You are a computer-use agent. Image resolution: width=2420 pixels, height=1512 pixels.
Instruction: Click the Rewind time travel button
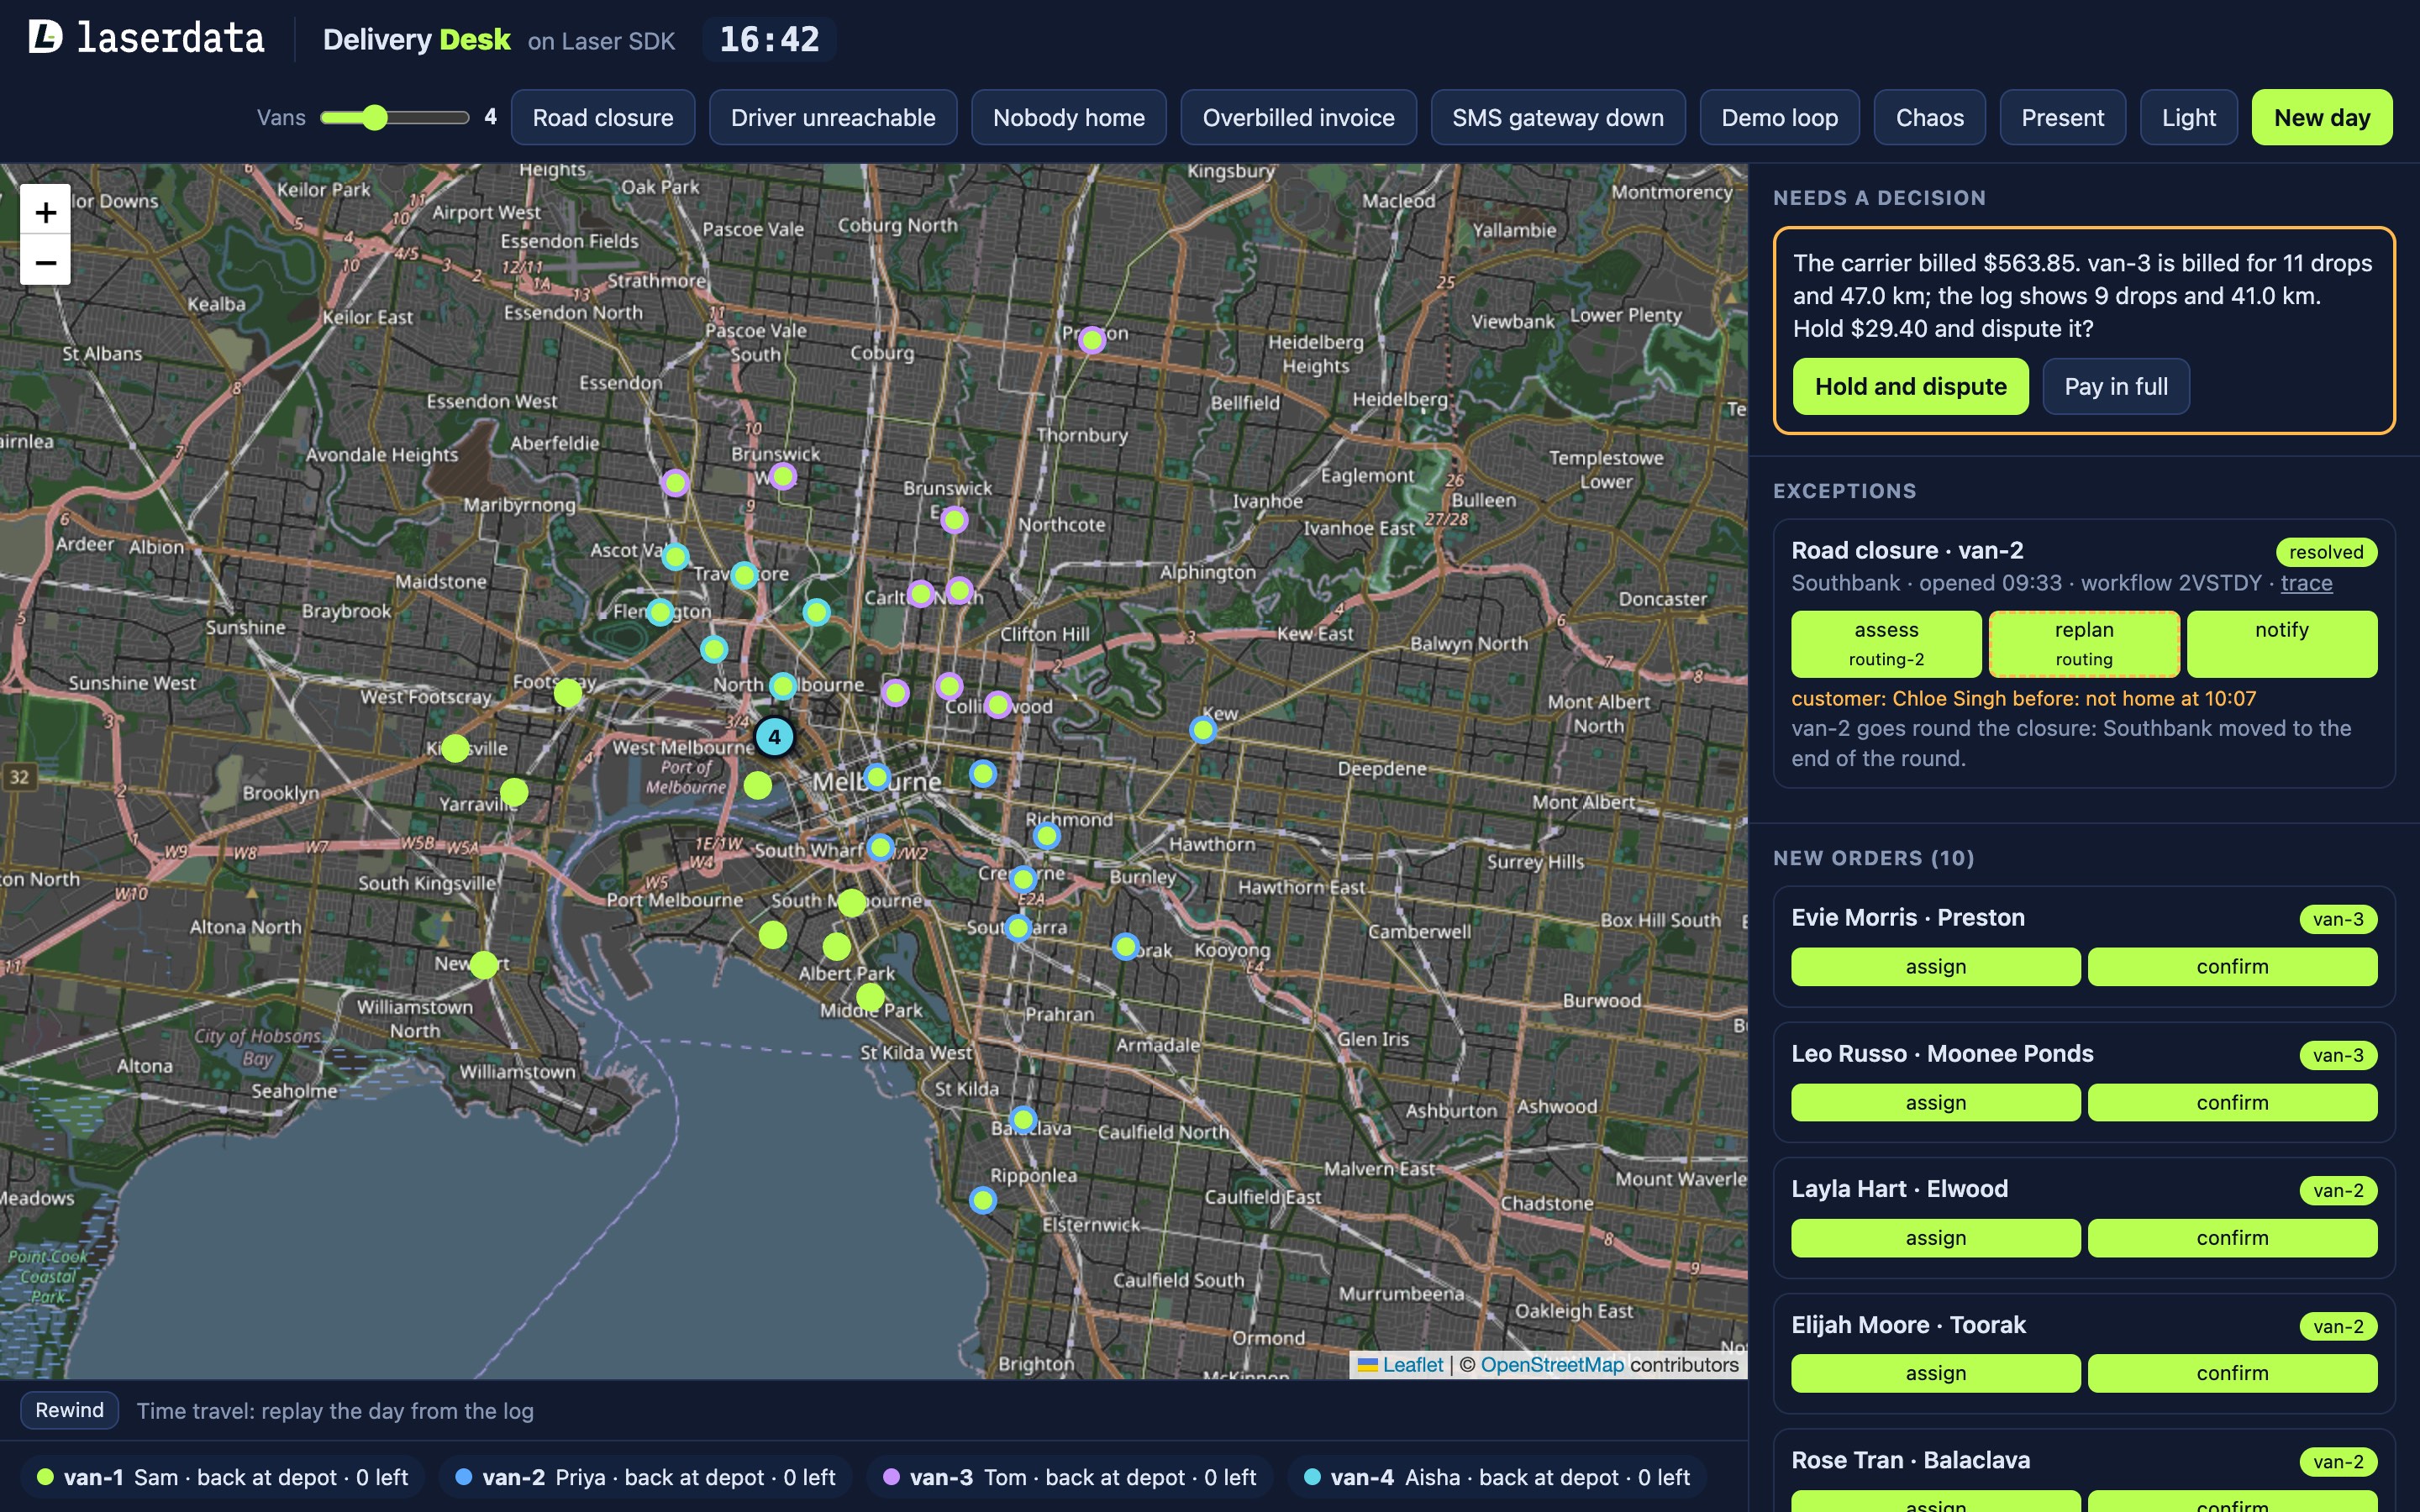coord(69,1410)
